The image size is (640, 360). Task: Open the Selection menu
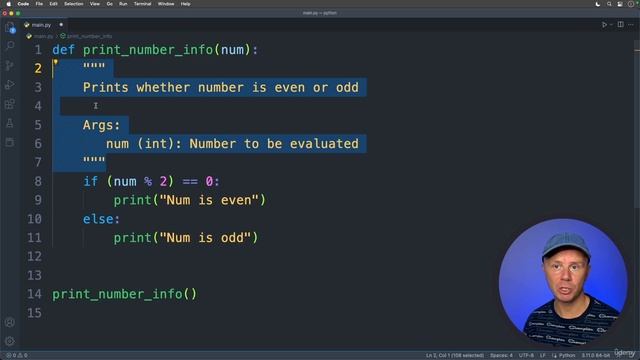point(74,4)
